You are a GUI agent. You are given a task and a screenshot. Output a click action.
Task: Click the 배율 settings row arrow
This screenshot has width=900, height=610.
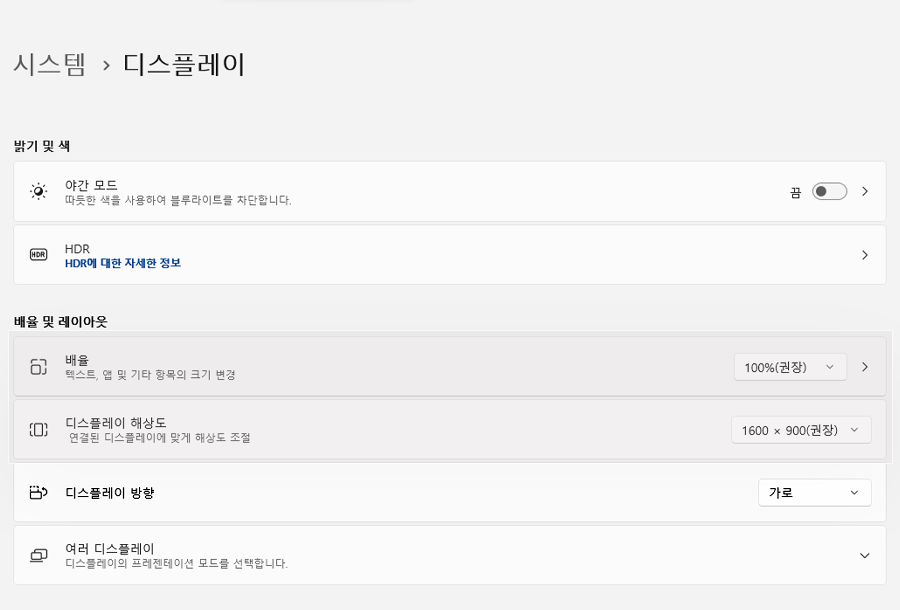tap(864, 367)
